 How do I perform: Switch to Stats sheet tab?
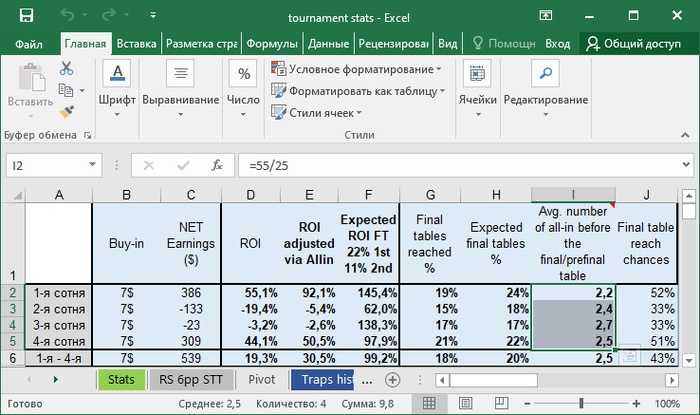121,380
